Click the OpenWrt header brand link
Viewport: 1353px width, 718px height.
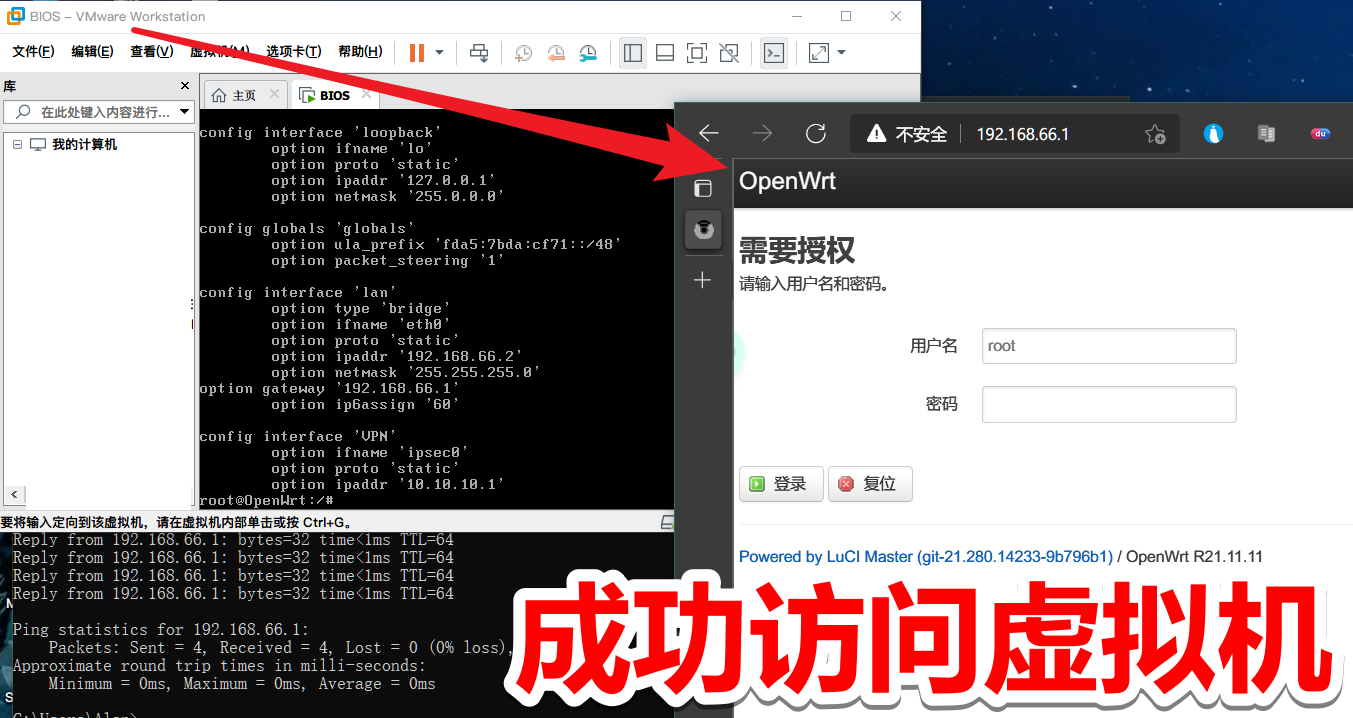[x=787, y=181]
